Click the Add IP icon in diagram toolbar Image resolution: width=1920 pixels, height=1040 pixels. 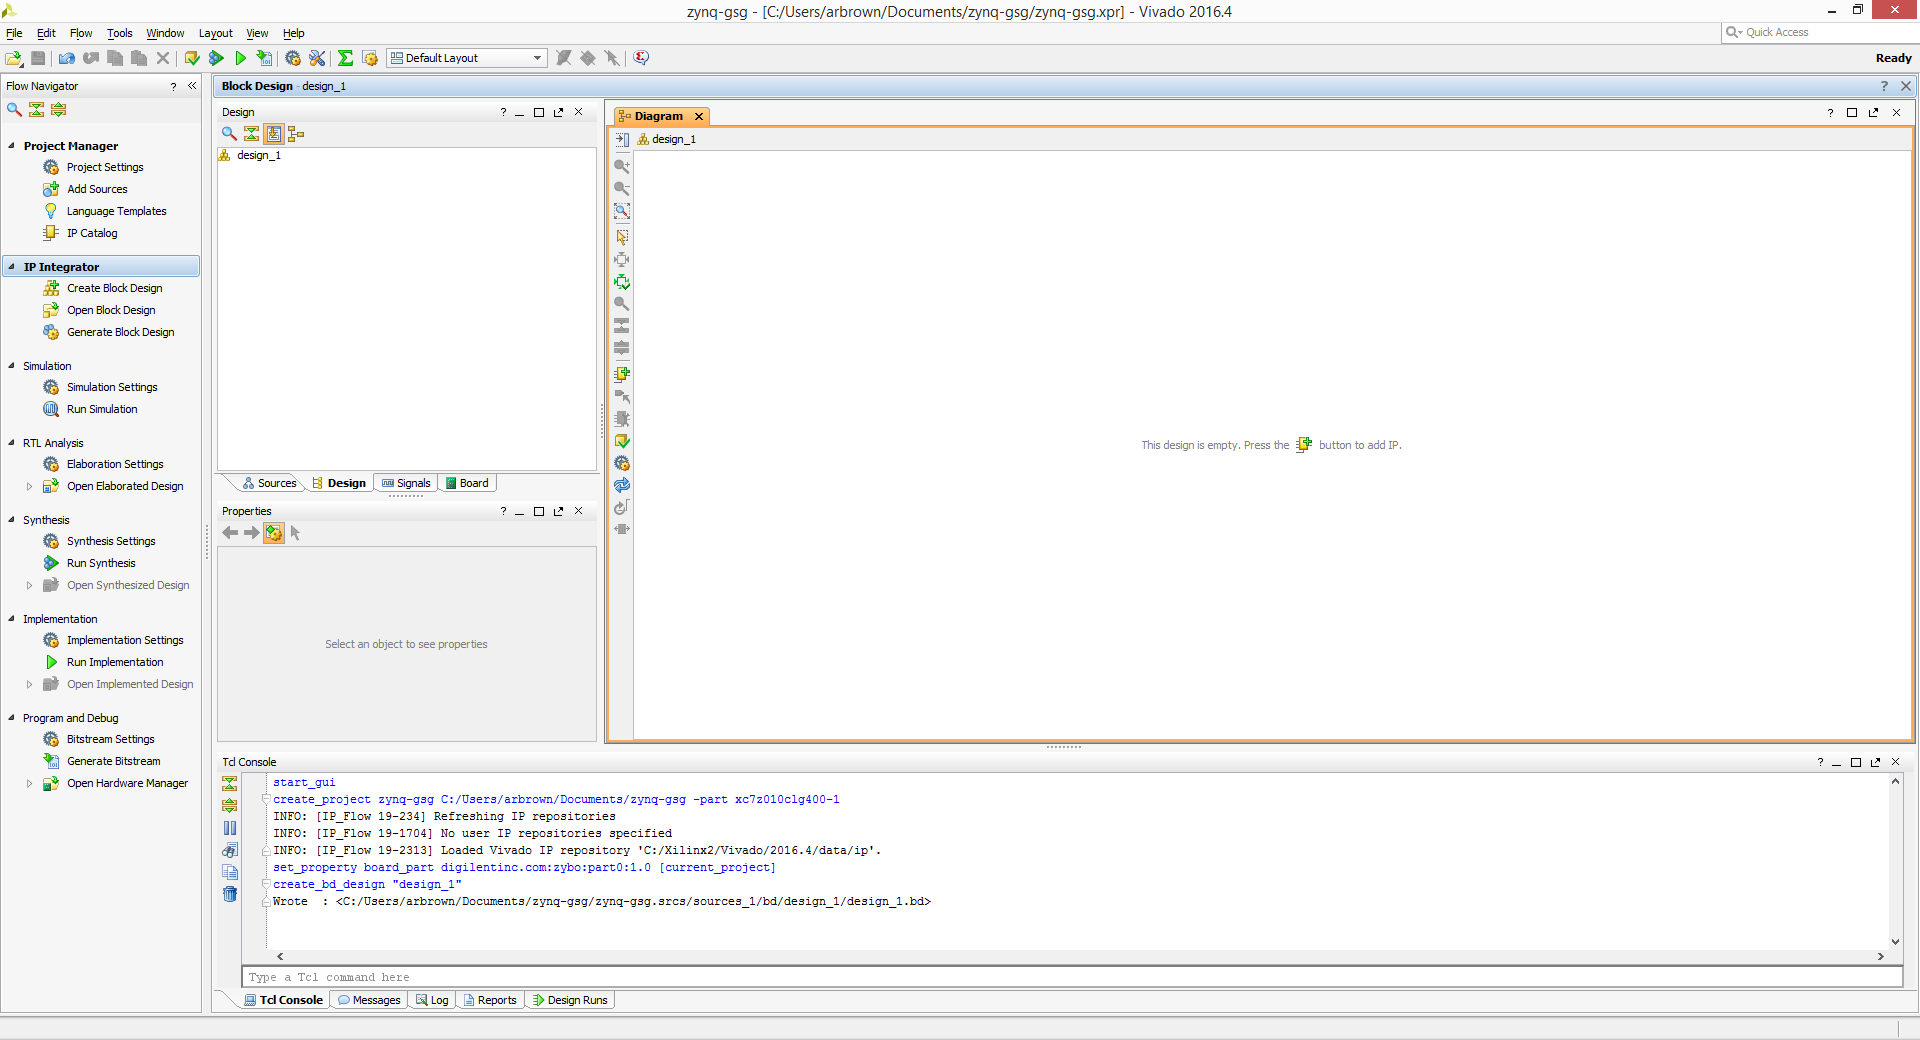pyautogui.click(x=622, y=374)
